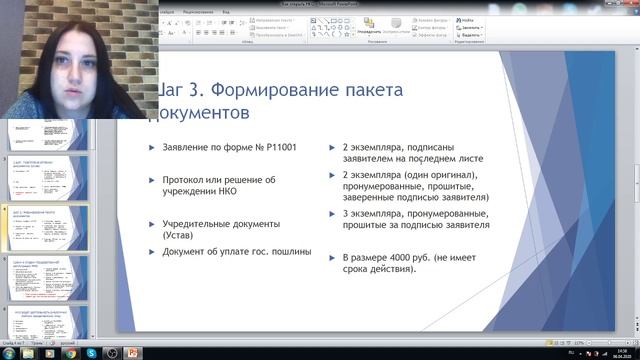The image size is (640, 360).
Task: Expand Выровнять текст dropdown
Action: point(269,28)
